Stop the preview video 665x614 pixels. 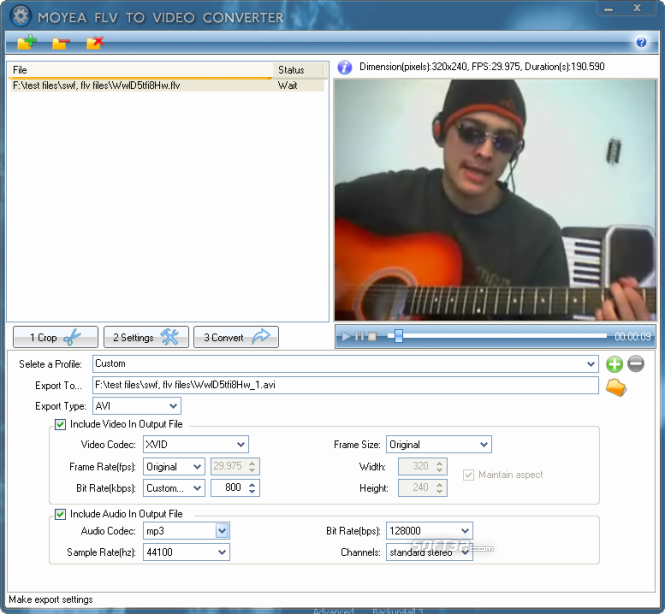(x=372, y=337)
